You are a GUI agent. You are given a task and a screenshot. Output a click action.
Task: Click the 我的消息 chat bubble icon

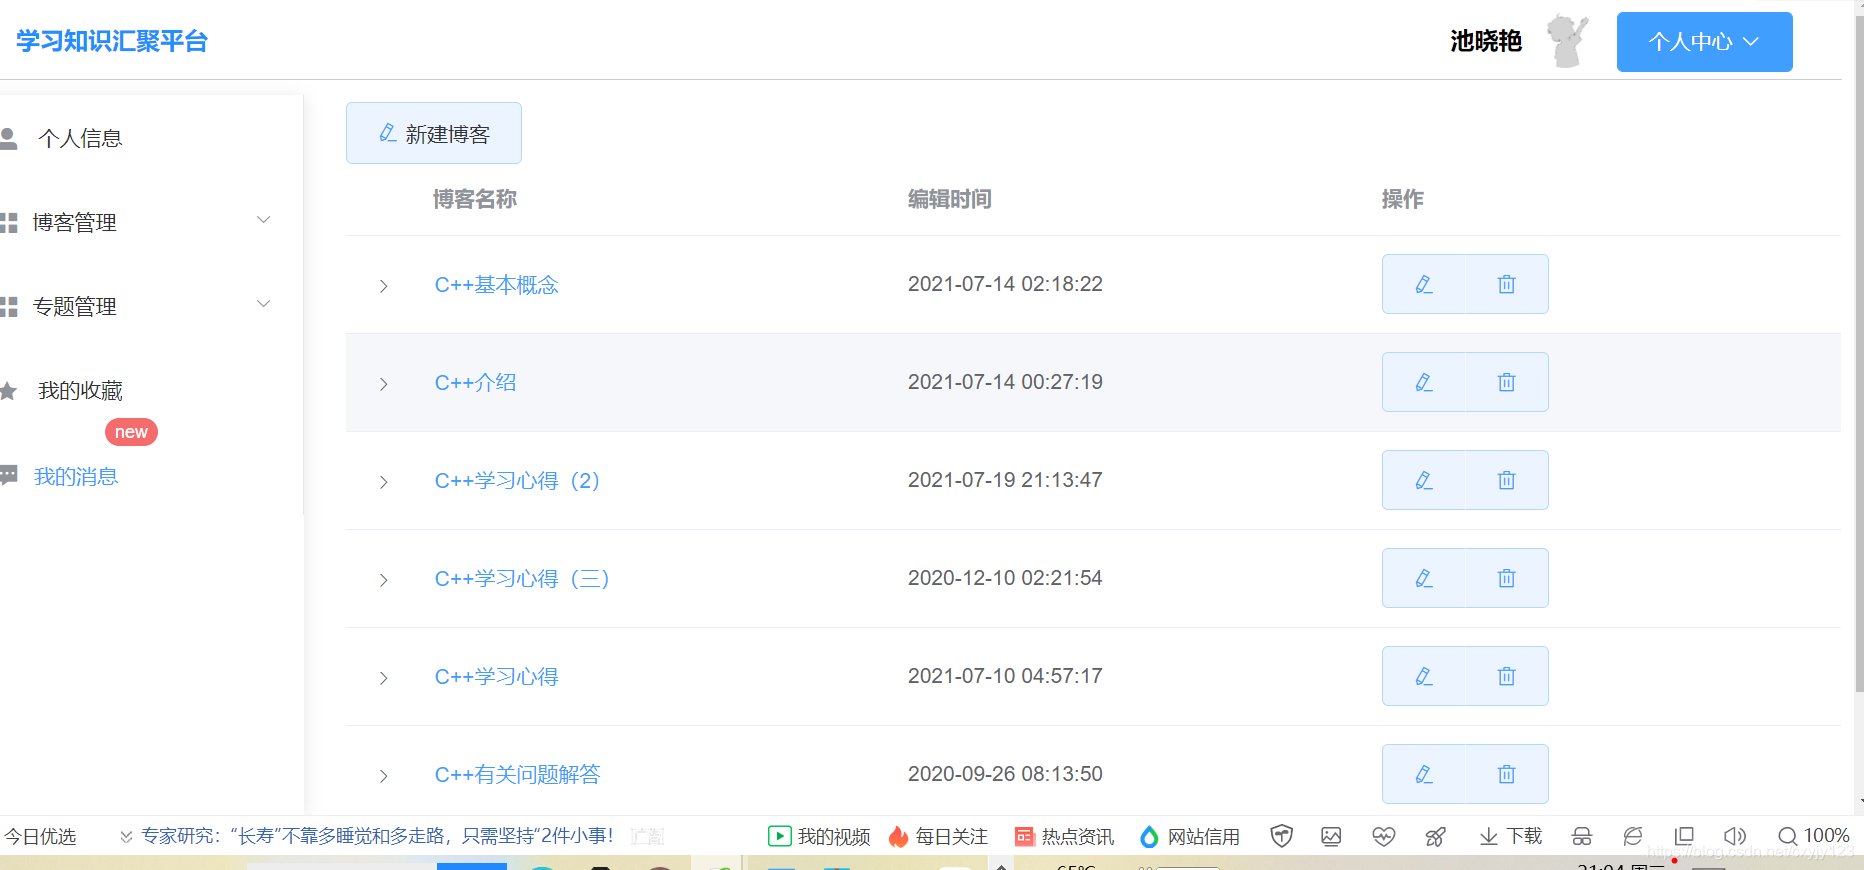[x=9, y=474]
